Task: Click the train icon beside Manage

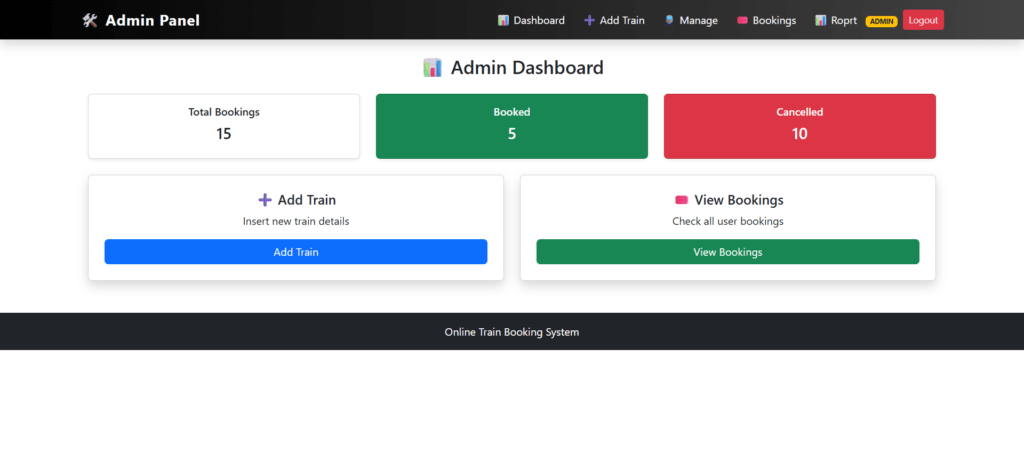Action: 669,20
